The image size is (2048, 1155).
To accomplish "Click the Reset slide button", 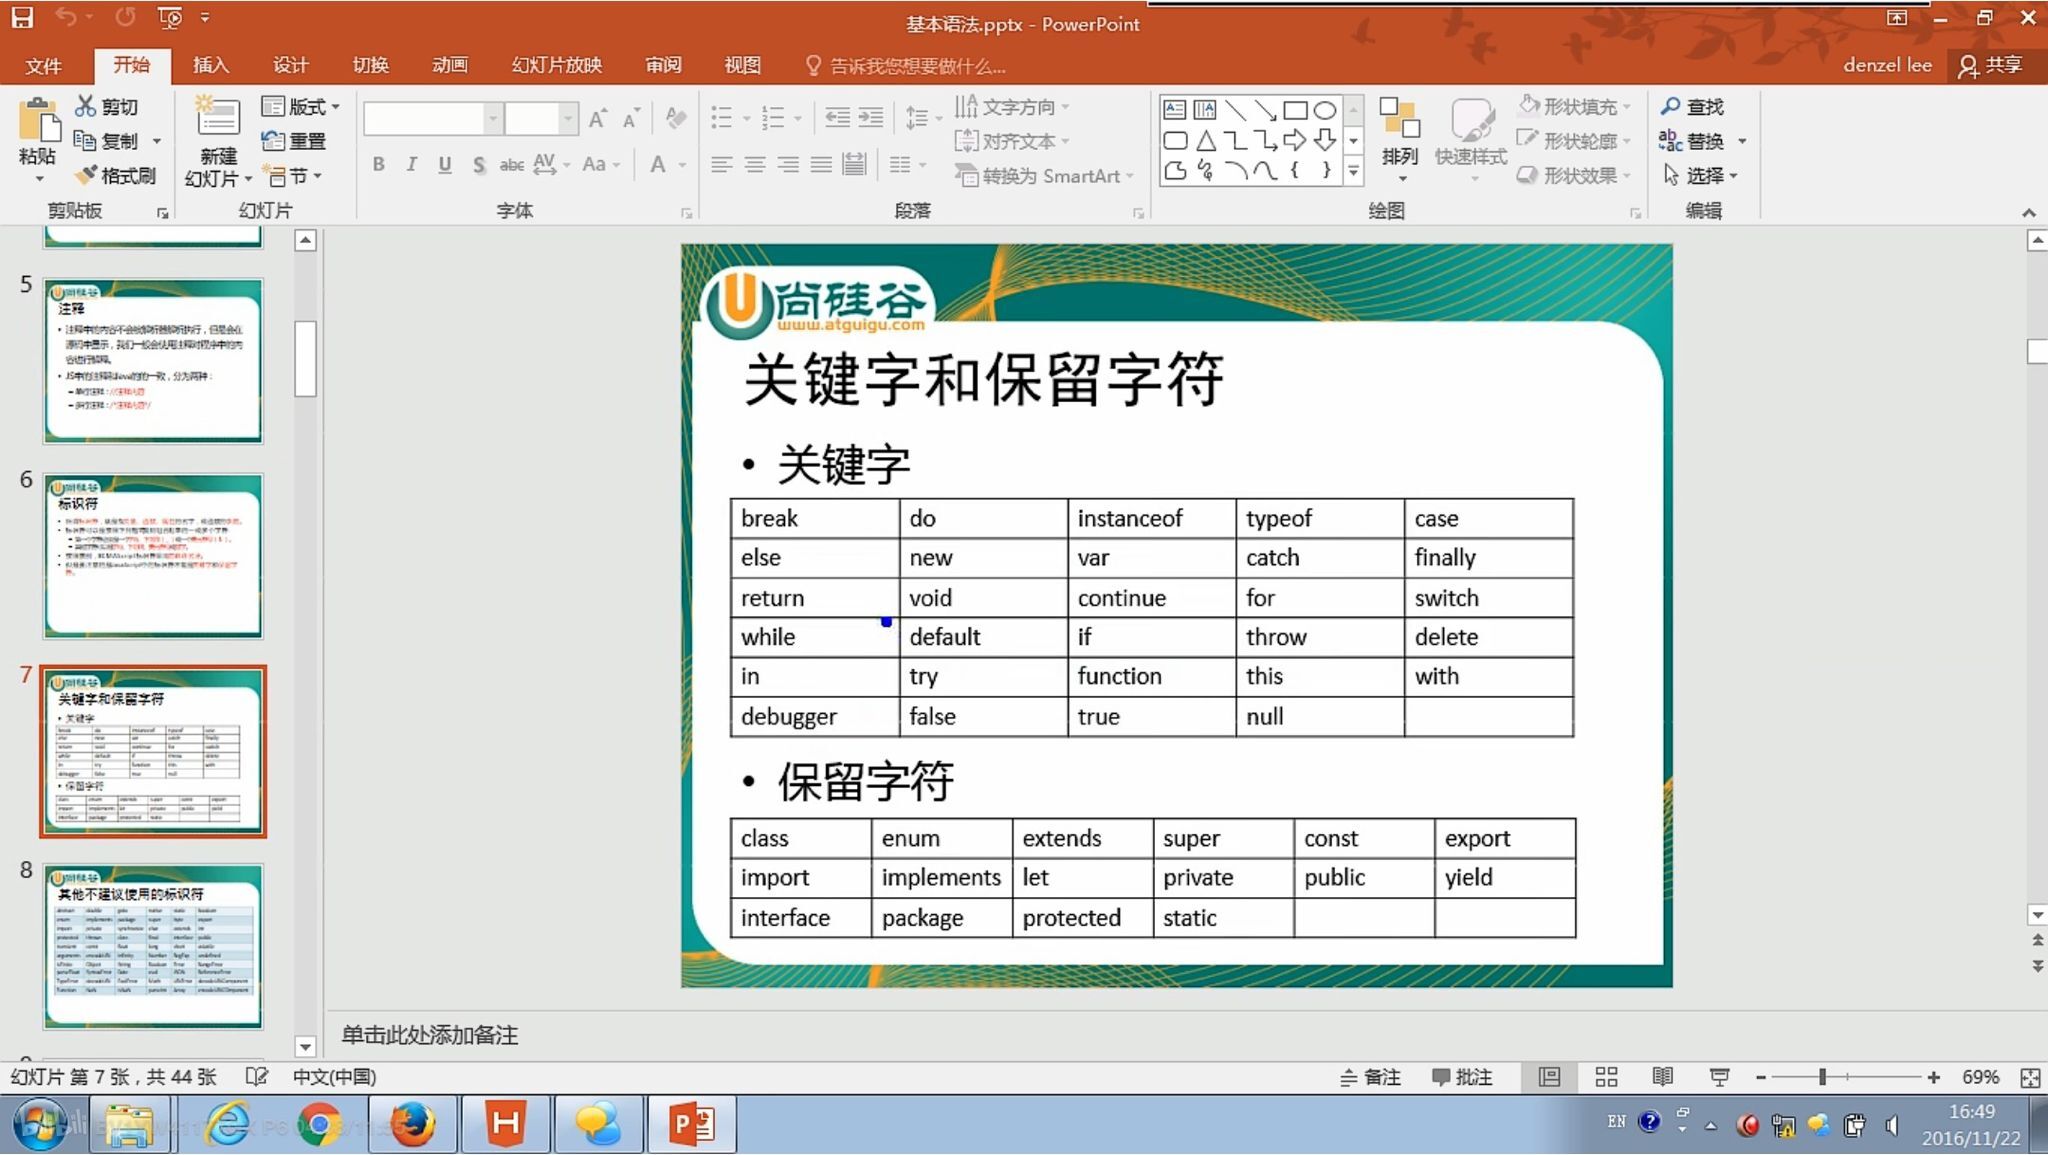I will pyautogui.click(x=294, y=141).
